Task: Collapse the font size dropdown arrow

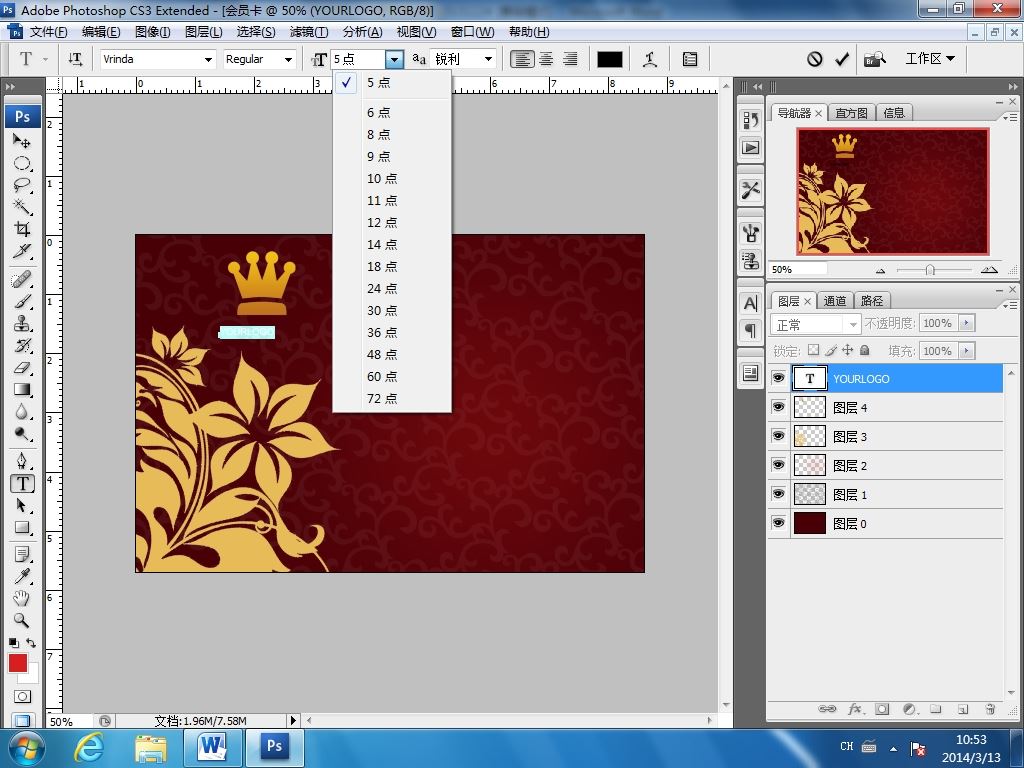Action: [394, 59]
